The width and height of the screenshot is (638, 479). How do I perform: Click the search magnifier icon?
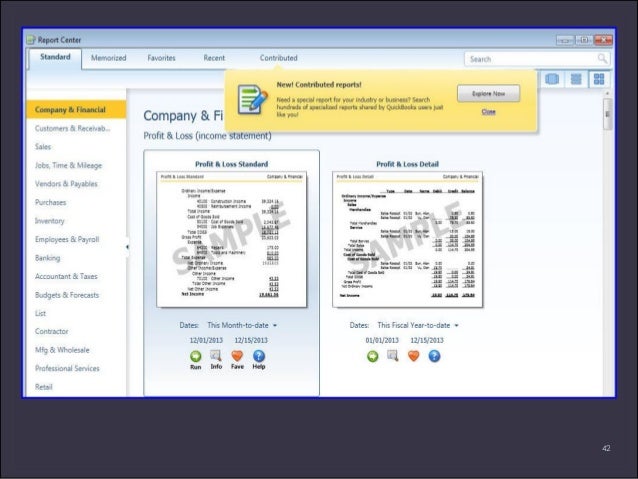click(602, 59)
